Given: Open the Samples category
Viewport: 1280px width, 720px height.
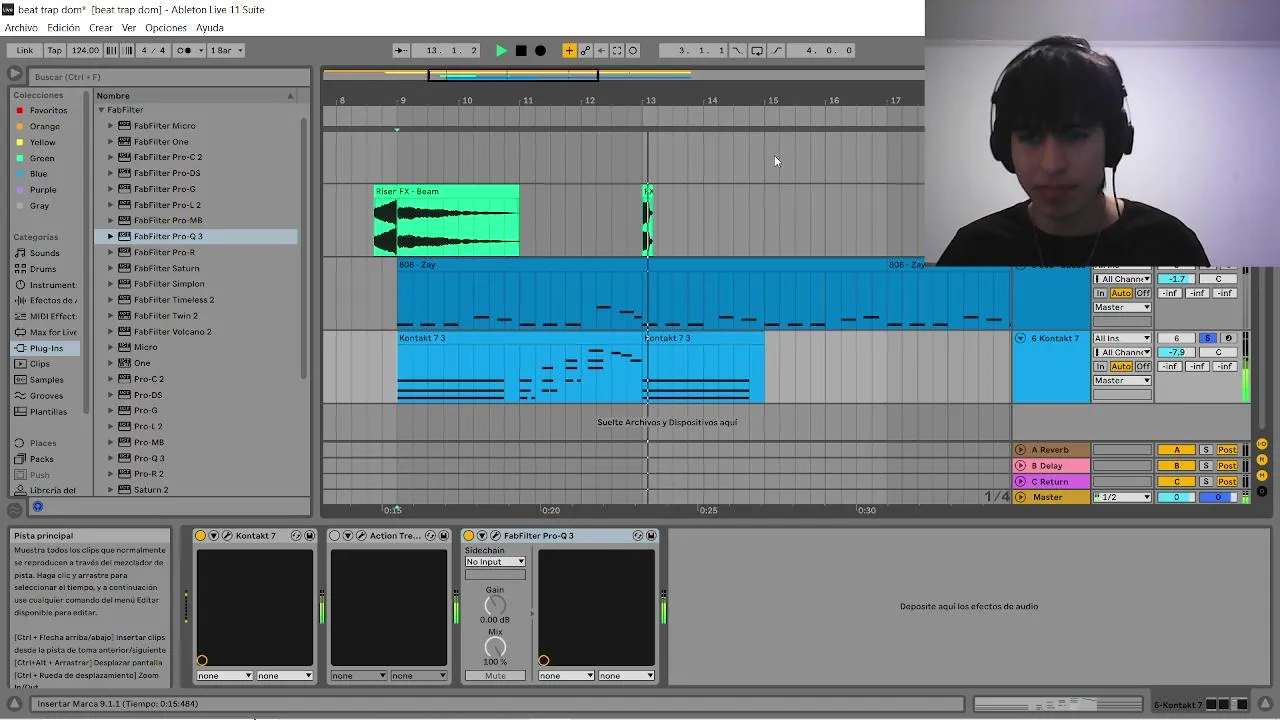Looking at the screenshot, I should click(46, 380).
